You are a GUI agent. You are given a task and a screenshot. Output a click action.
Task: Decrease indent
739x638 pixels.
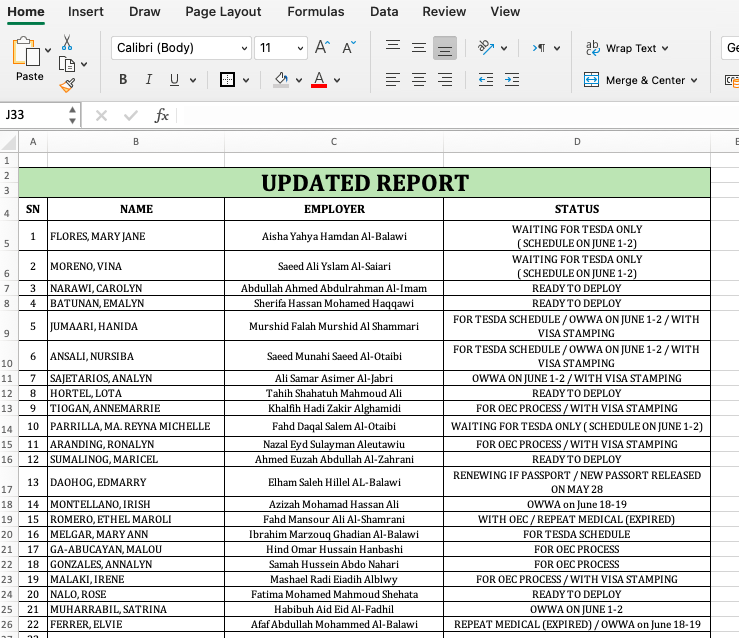point(486,80)
